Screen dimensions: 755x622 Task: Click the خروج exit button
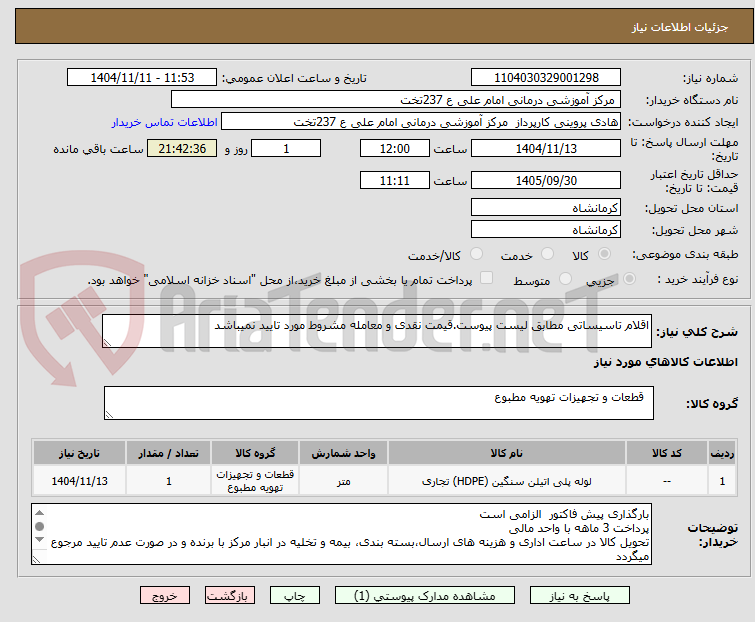[165, 596]
